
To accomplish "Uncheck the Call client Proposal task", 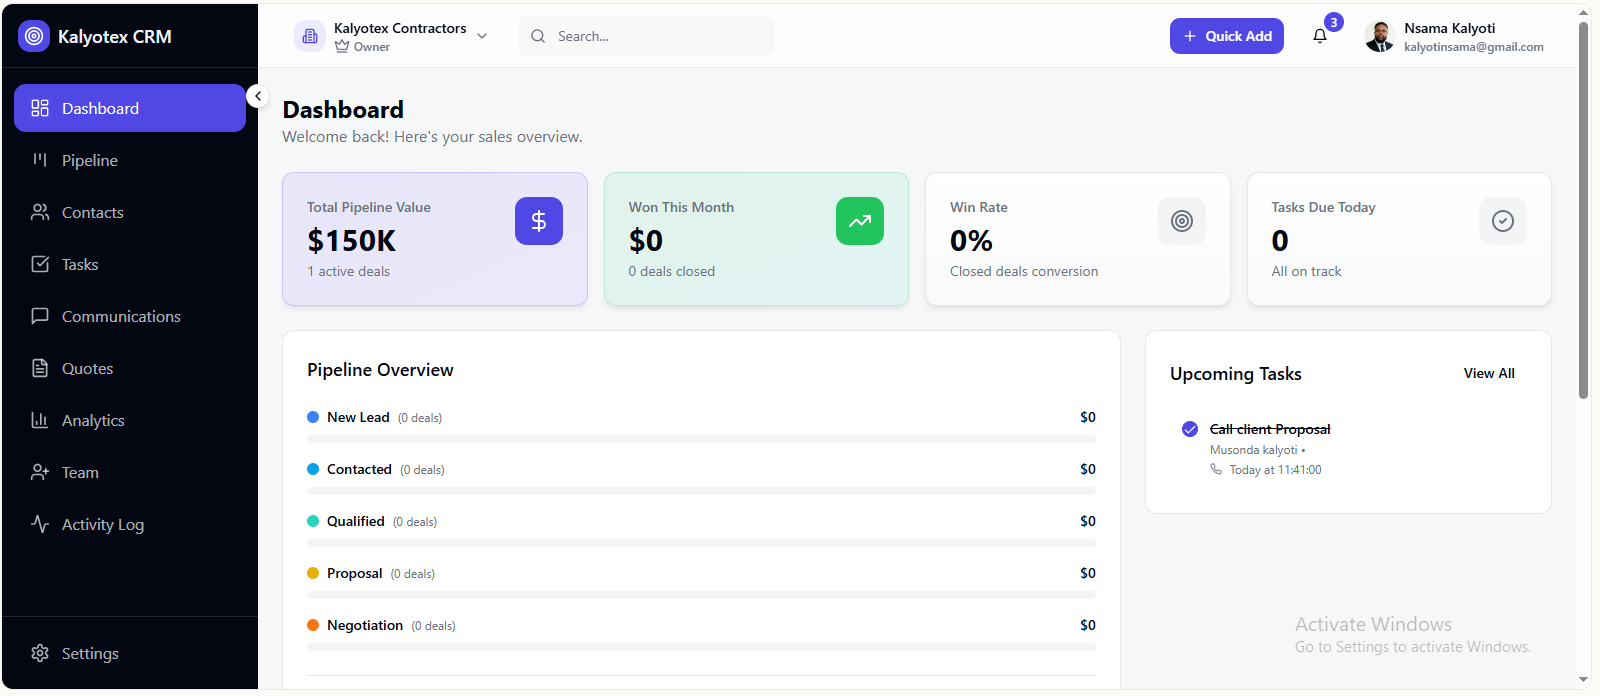I will pos(1190,429).
